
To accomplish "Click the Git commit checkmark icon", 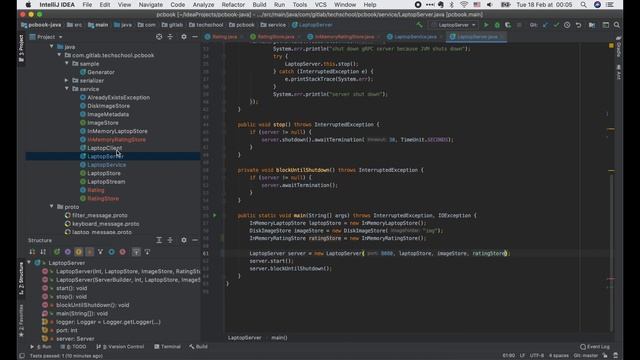I will [x=556, y=25].
